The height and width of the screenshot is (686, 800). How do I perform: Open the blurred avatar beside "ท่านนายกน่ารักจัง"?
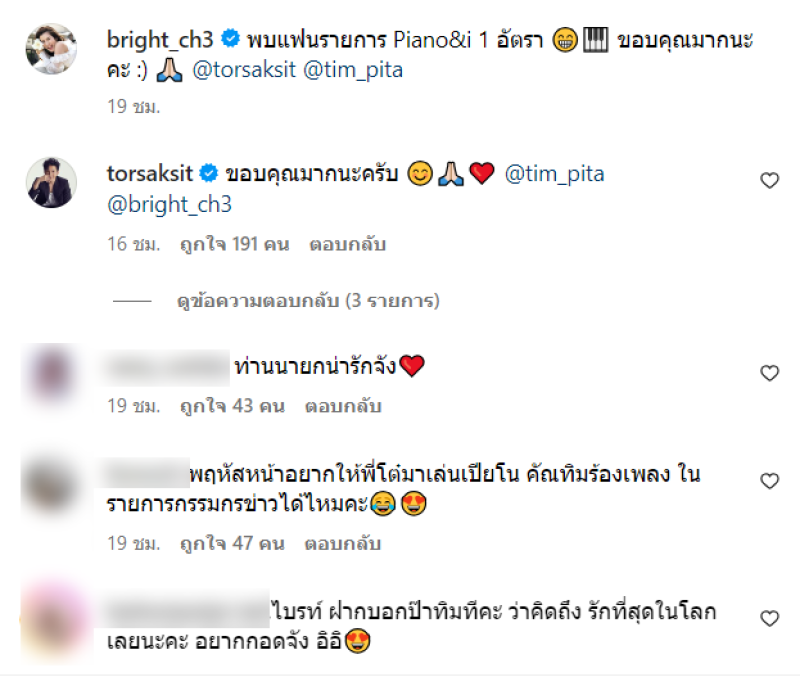tap(49, 373)
